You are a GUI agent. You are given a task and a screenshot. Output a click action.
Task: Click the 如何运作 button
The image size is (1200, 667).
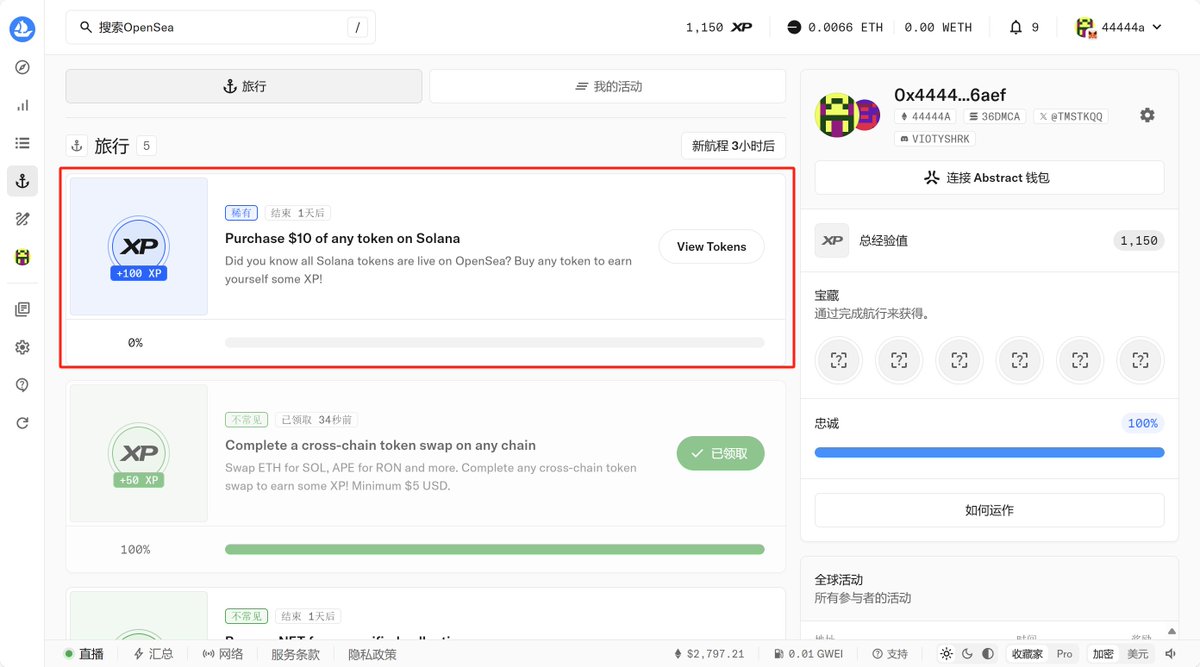[x=989, y=510]
